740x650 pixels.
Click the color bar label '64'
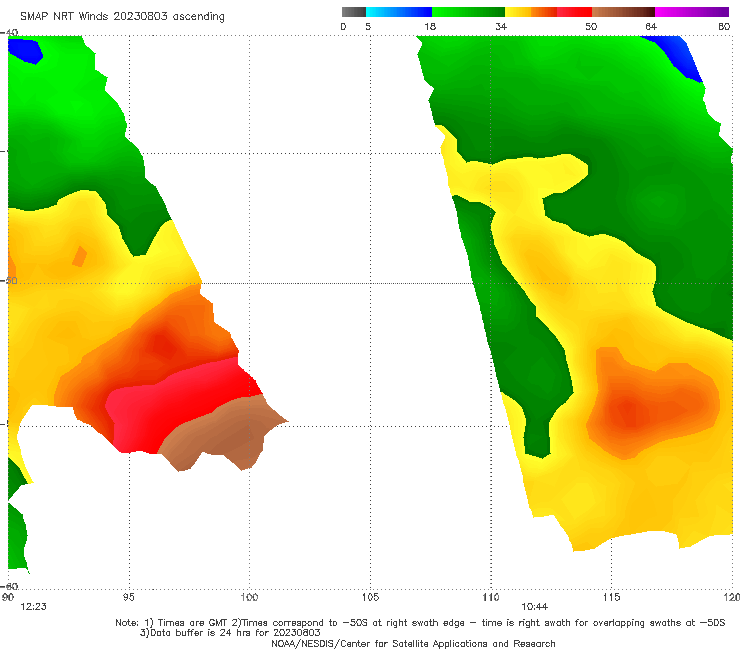click(x=651, y=27)
